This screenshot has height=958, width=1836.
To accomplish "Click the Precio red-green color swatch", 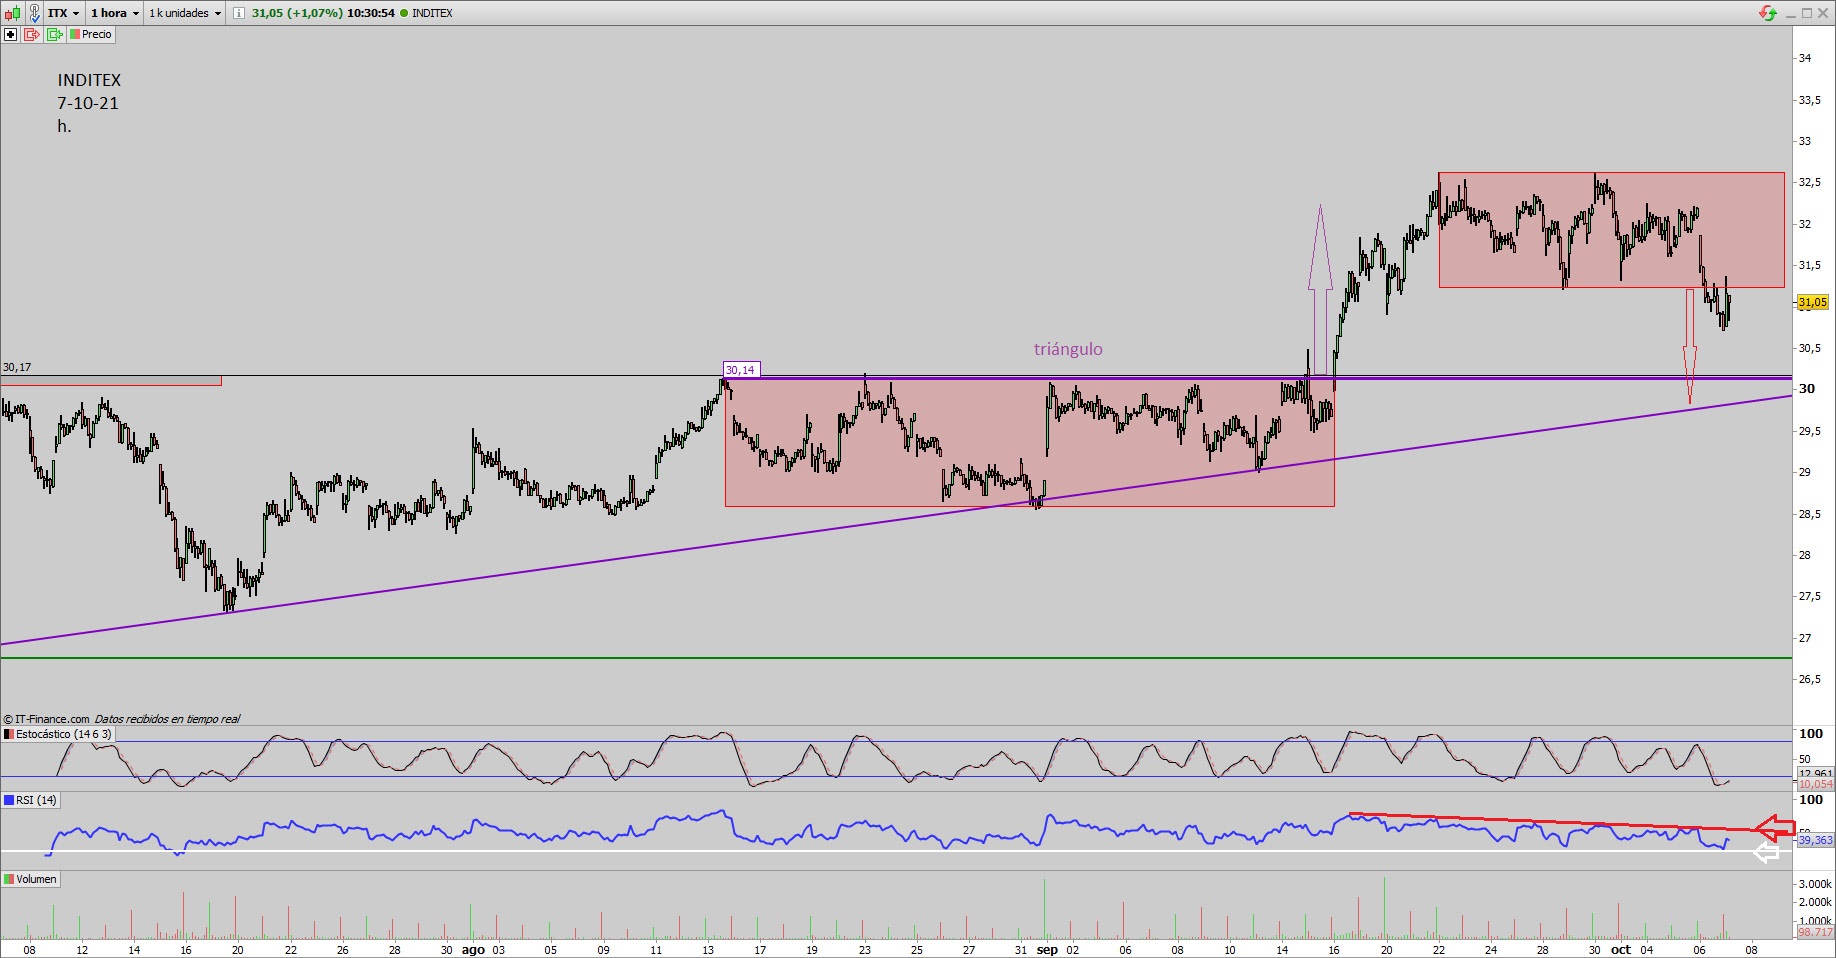I will coord(74,34).
